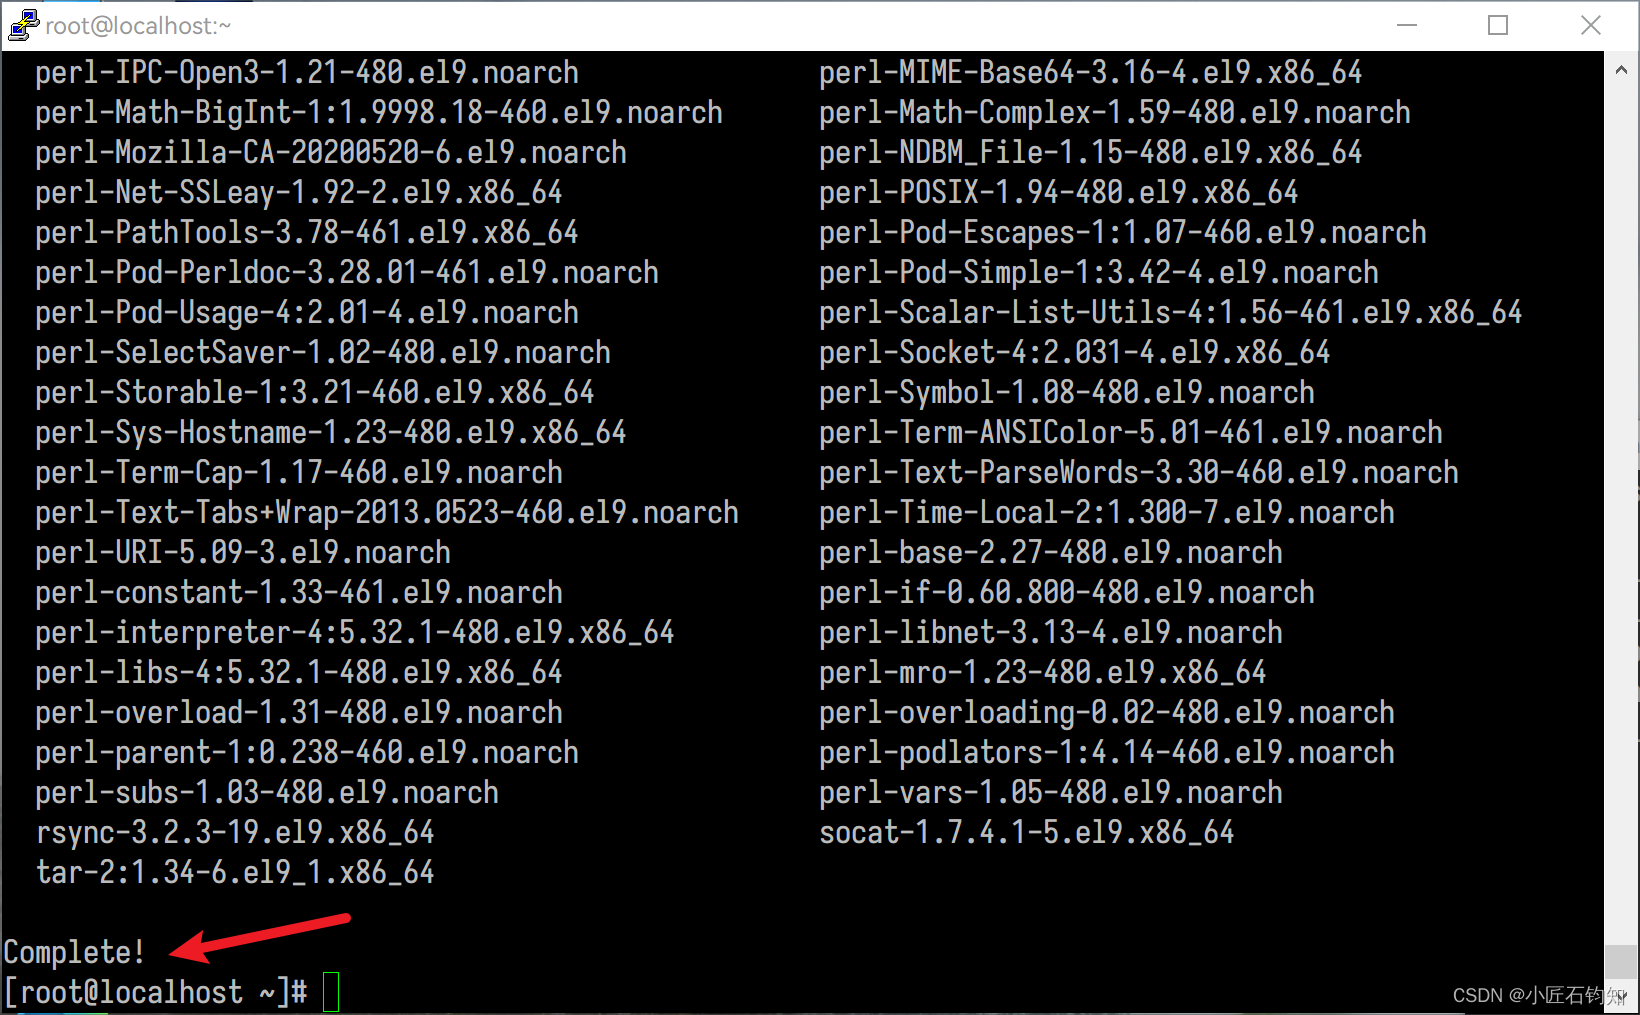Click 'perl-Math-BigInt-1:1.9998.18-460.el9.noarch' entry
This screenshot has width=1640, height=1015.
[x=379, y=113]
